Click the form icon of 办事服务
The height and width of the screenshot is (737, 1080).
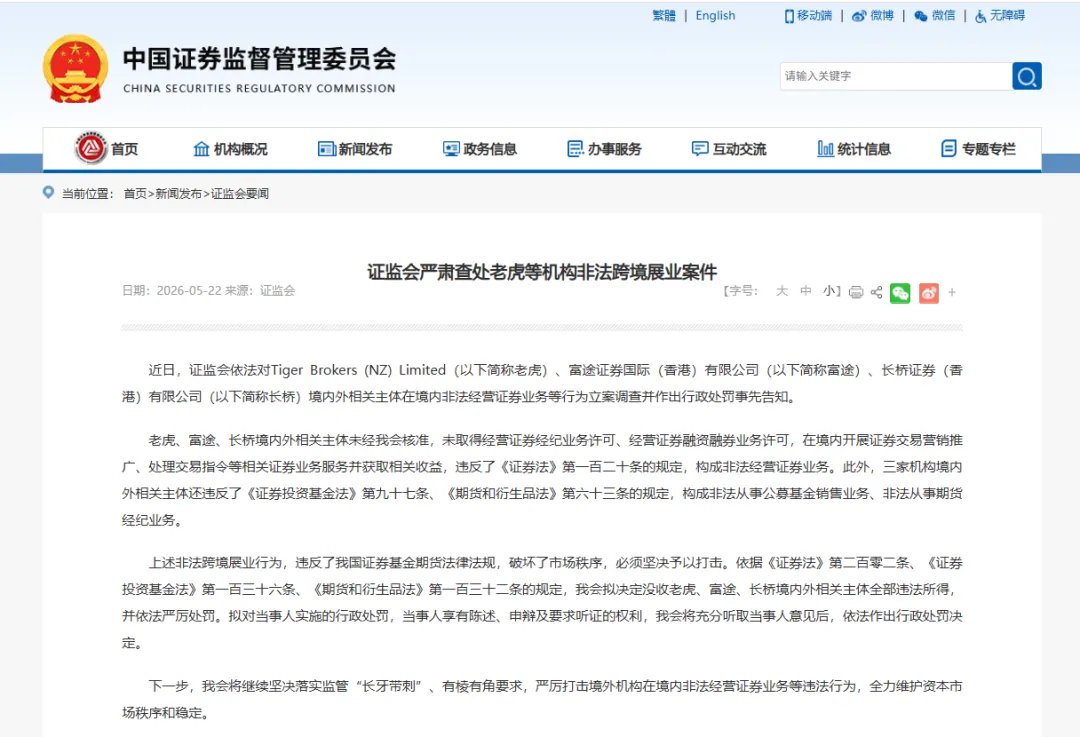(x=575, y=149)
